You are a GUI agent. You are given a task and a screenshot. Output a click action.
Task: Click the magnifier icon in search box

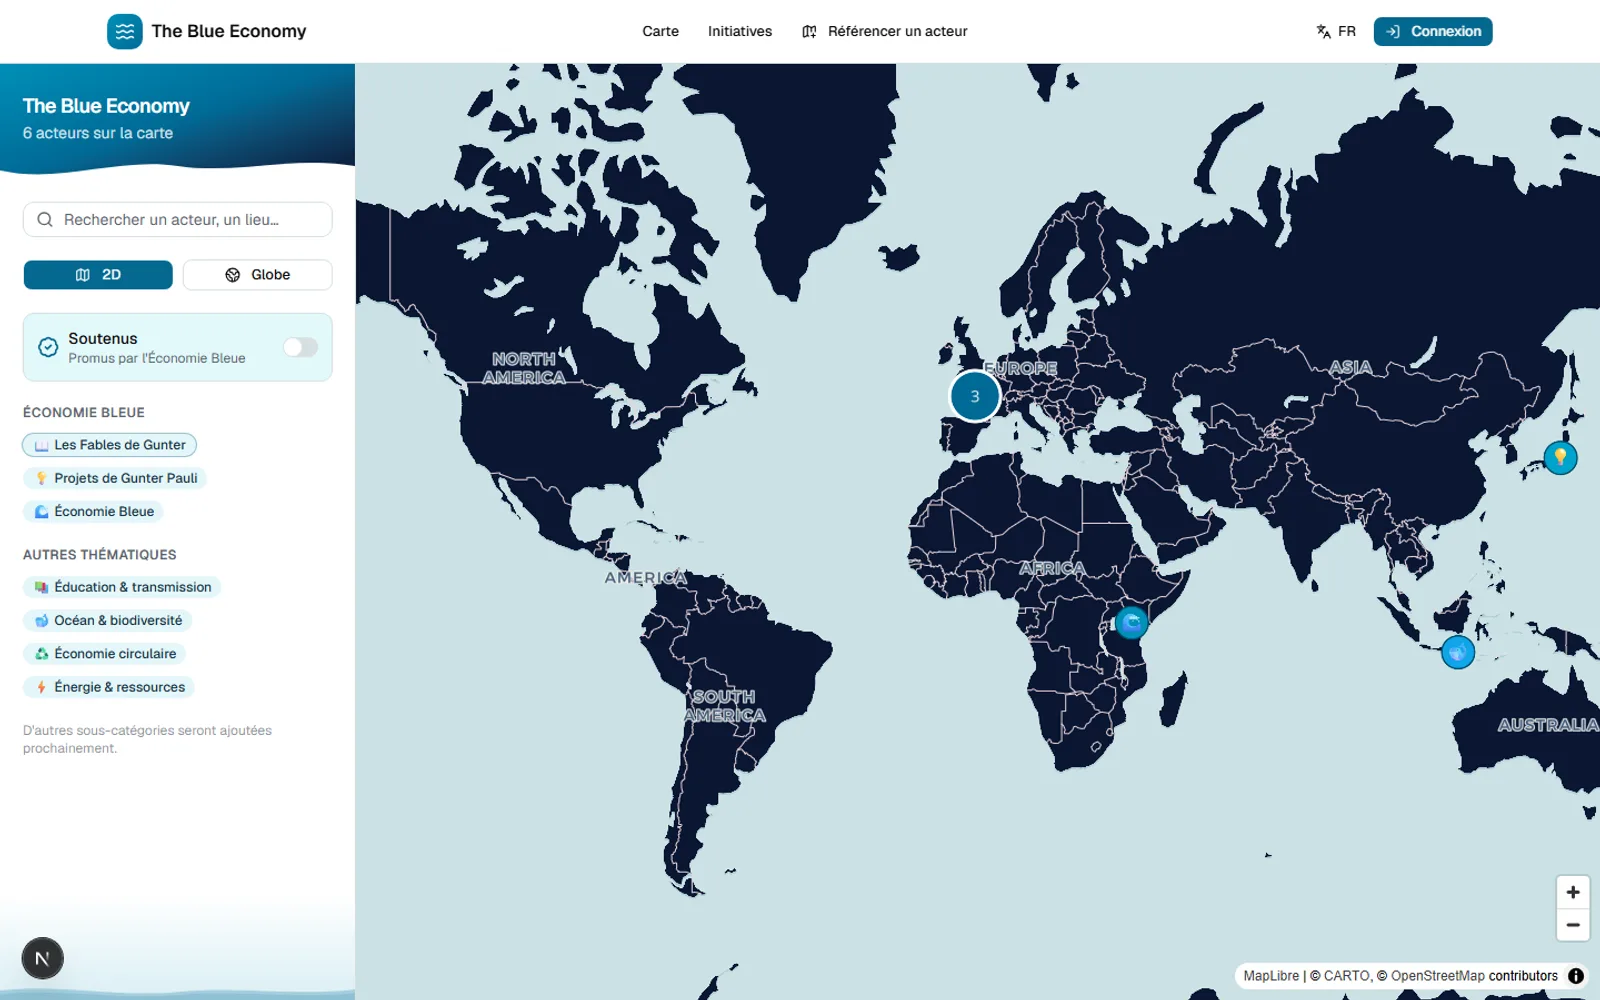pyautogui.click(x=45, y=219)
